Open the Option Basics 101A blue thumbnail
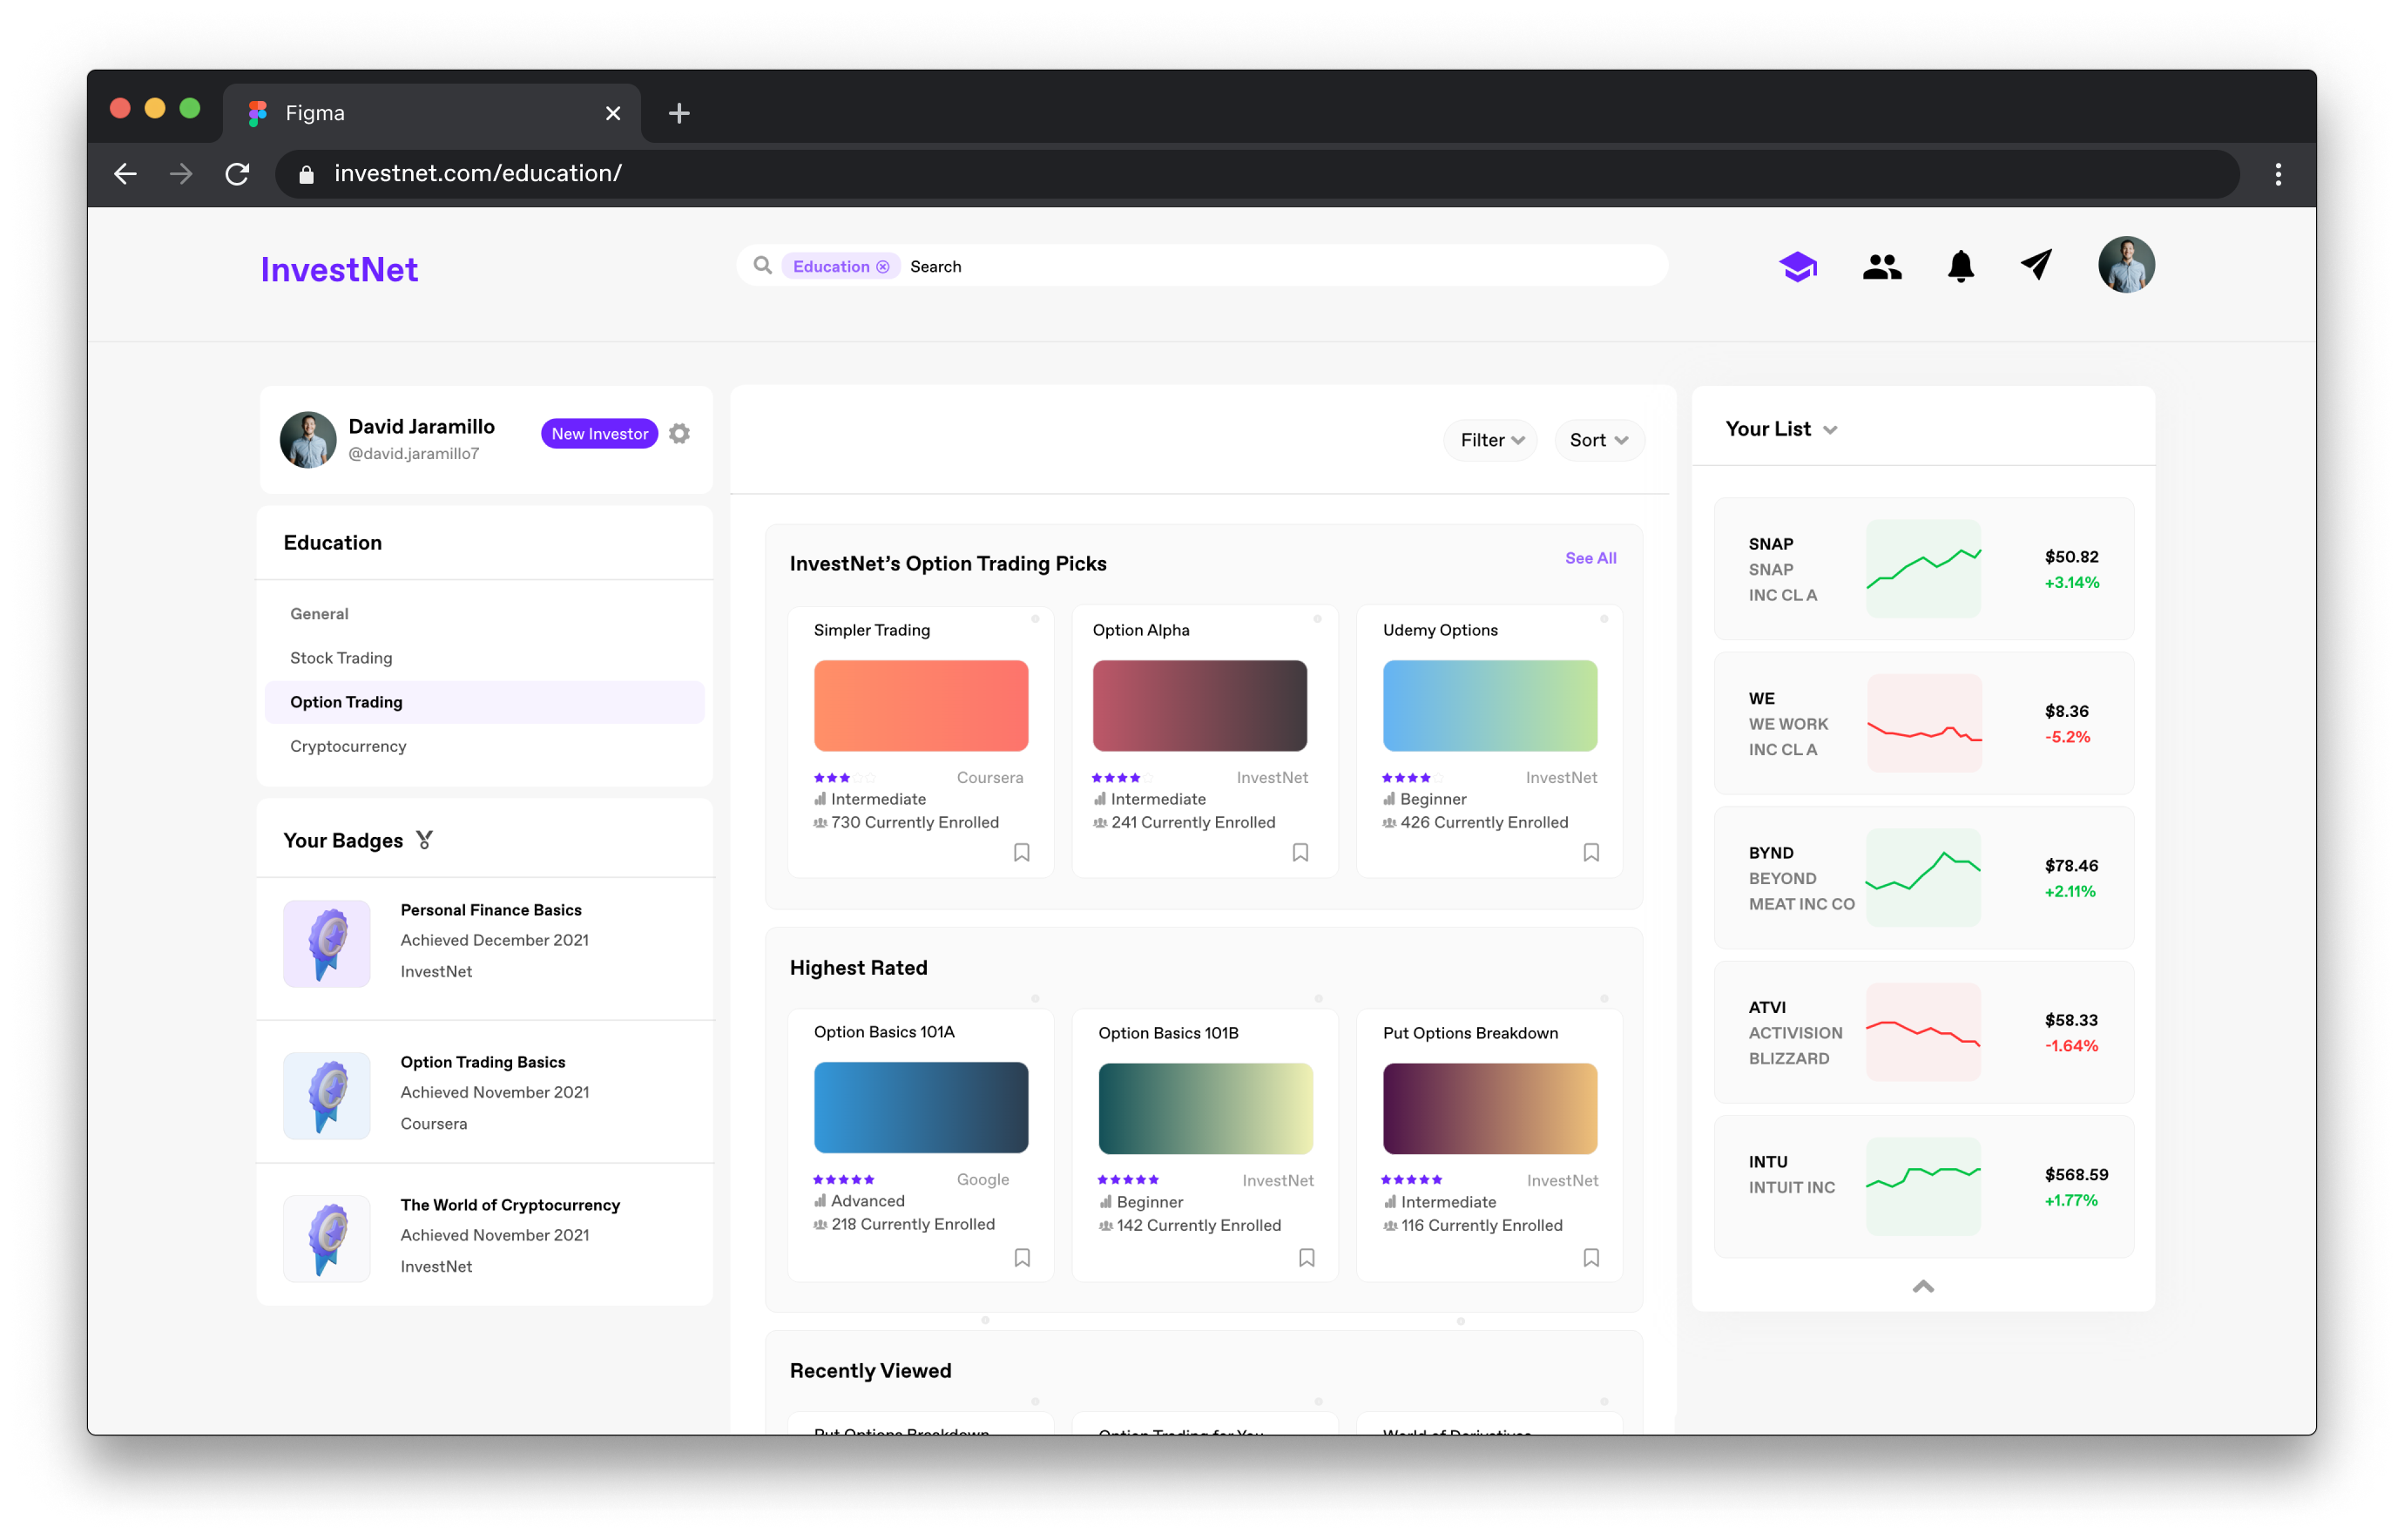The width and height of the screenshot is (2404, 1540). click(920, 1107)
